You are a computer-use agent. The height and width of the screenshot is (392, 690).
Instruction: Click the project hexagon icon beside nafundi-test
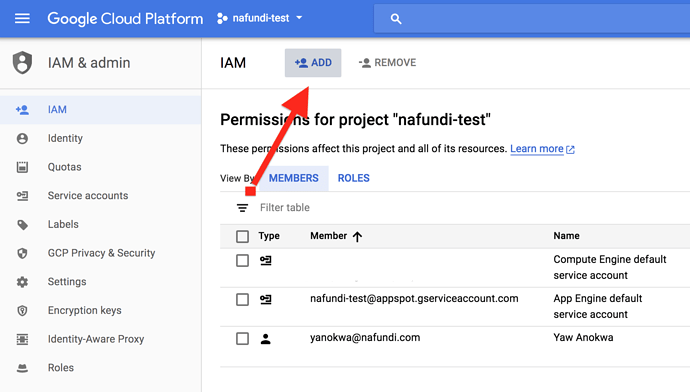click(x=222, y=18)
